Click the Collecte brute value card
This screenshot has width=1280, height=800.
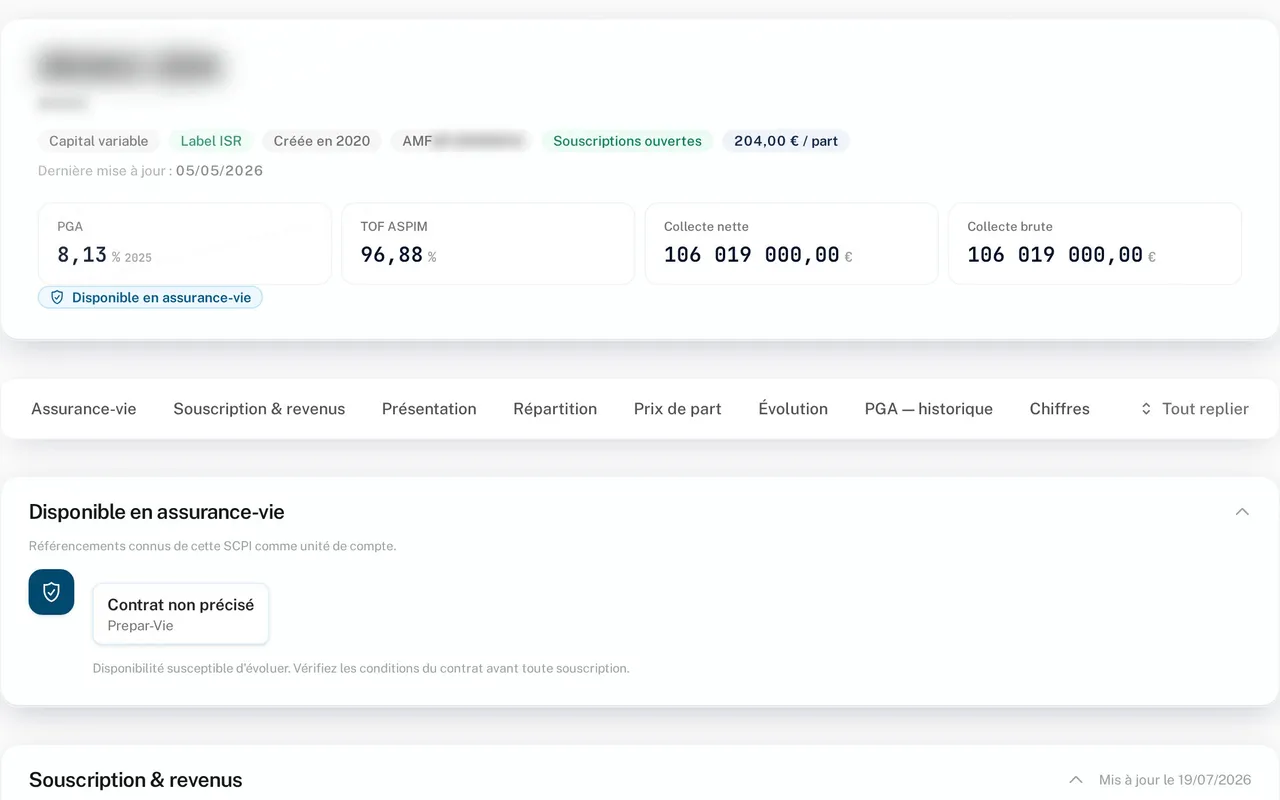point(1095,244)
